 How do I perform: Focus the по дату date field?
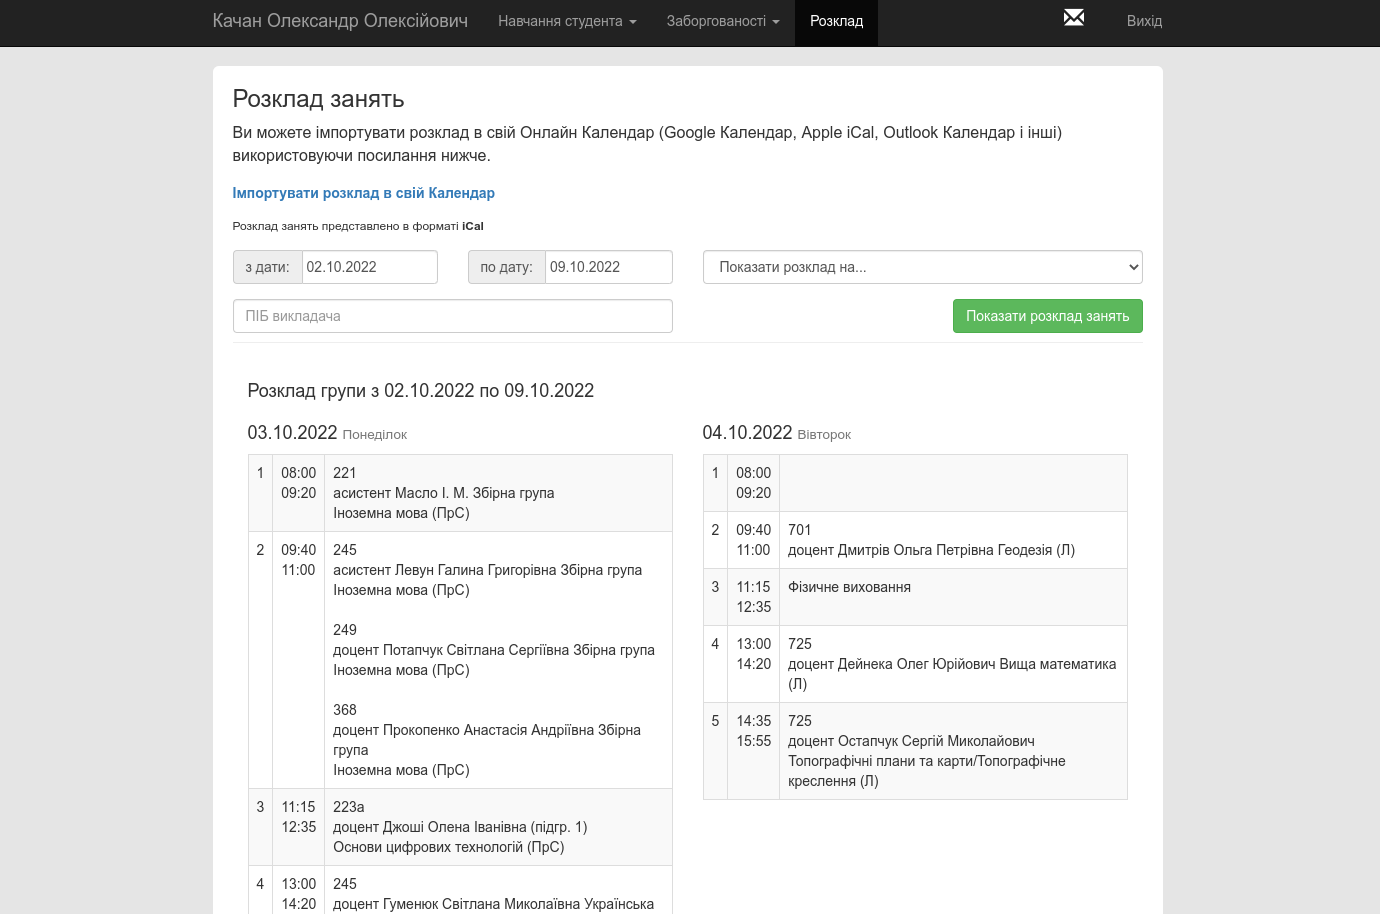608,267
